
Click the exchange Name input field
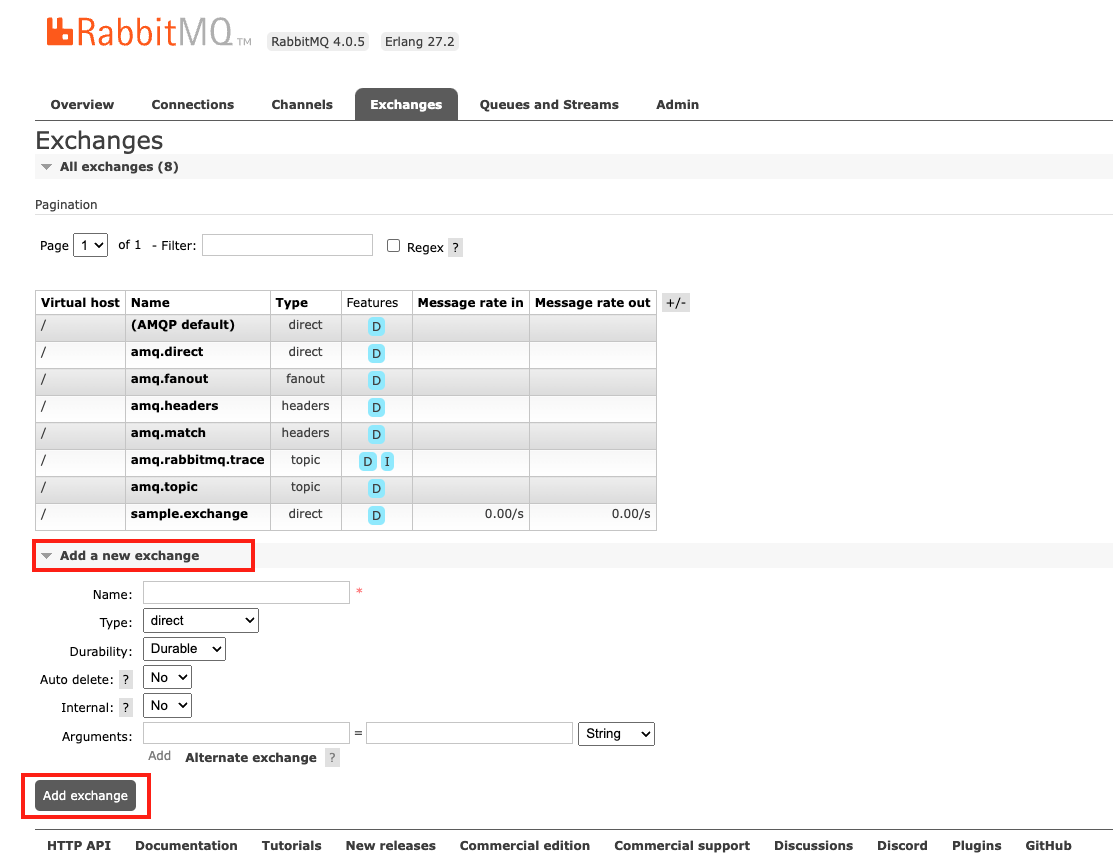click(245, 592)
